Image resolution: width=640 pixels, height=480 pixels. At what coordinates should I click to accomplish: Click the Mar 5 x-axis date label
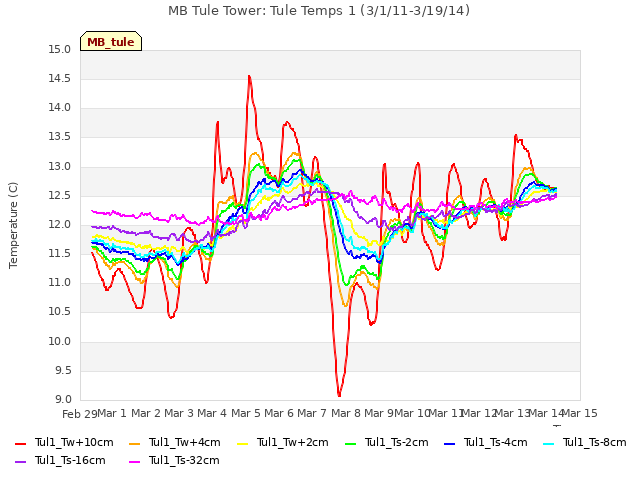(246, 413)
